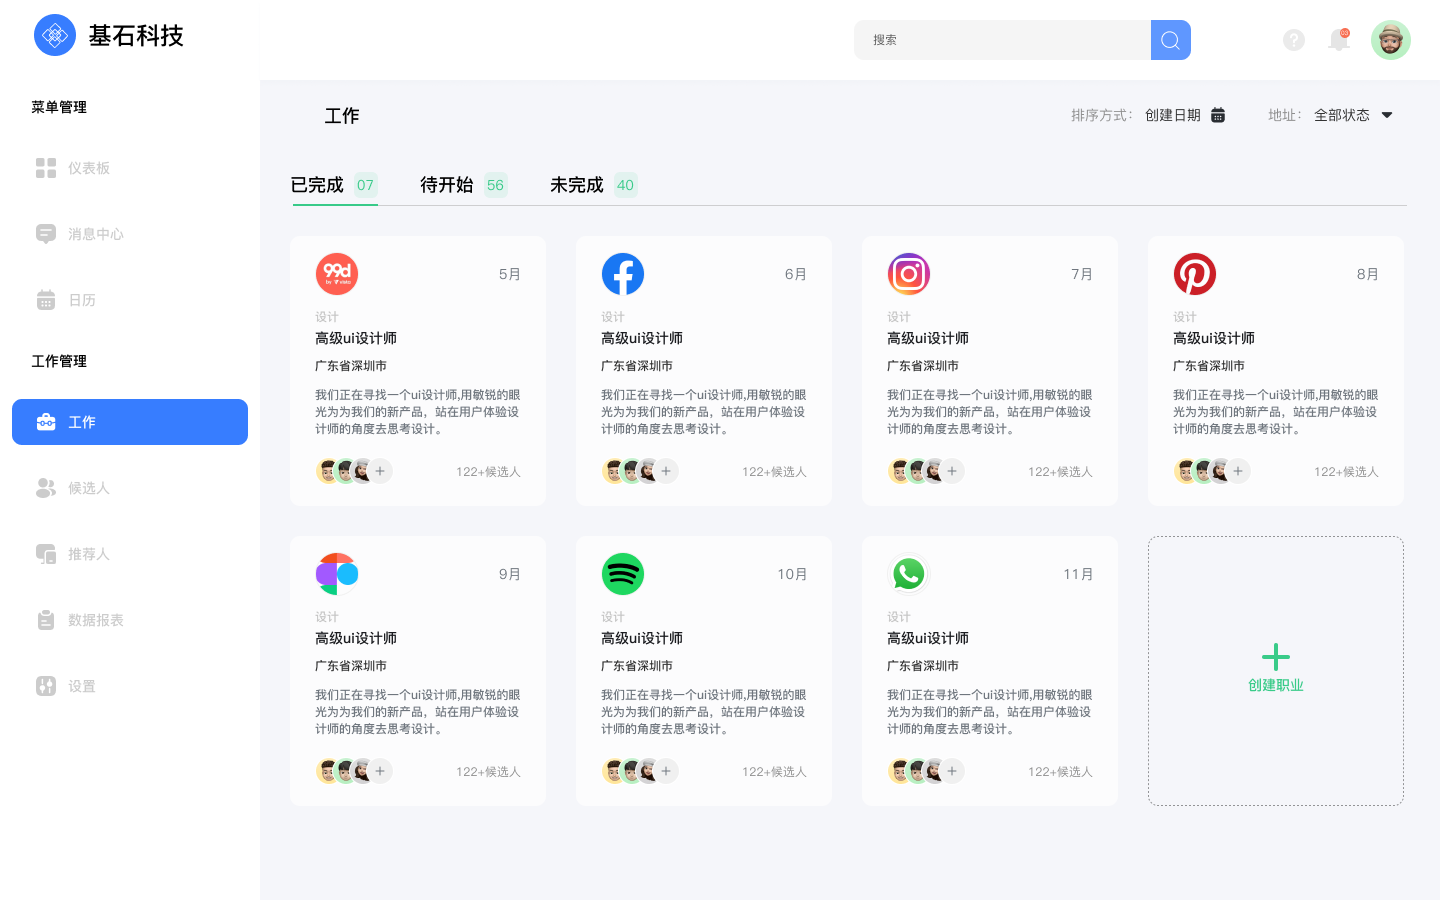Click the Figma logo on 9月 card

pyautogui.click(x=337, y=574)
